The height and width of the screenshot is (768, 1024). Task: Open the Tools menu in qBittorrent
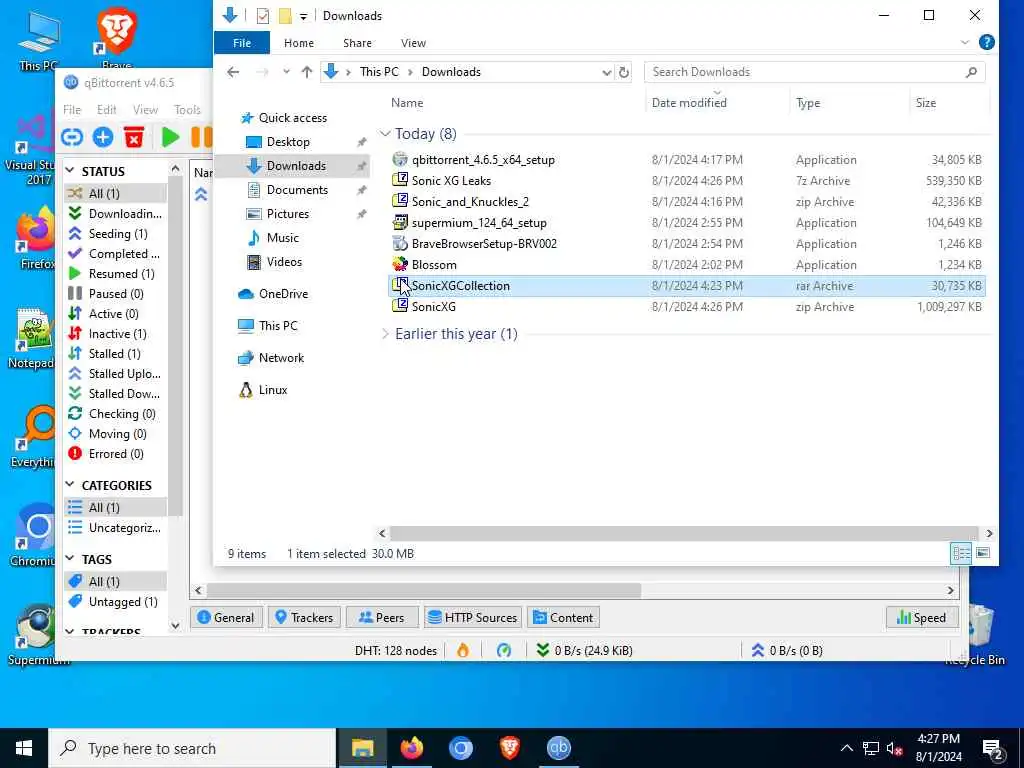click(x=187, y=110)
